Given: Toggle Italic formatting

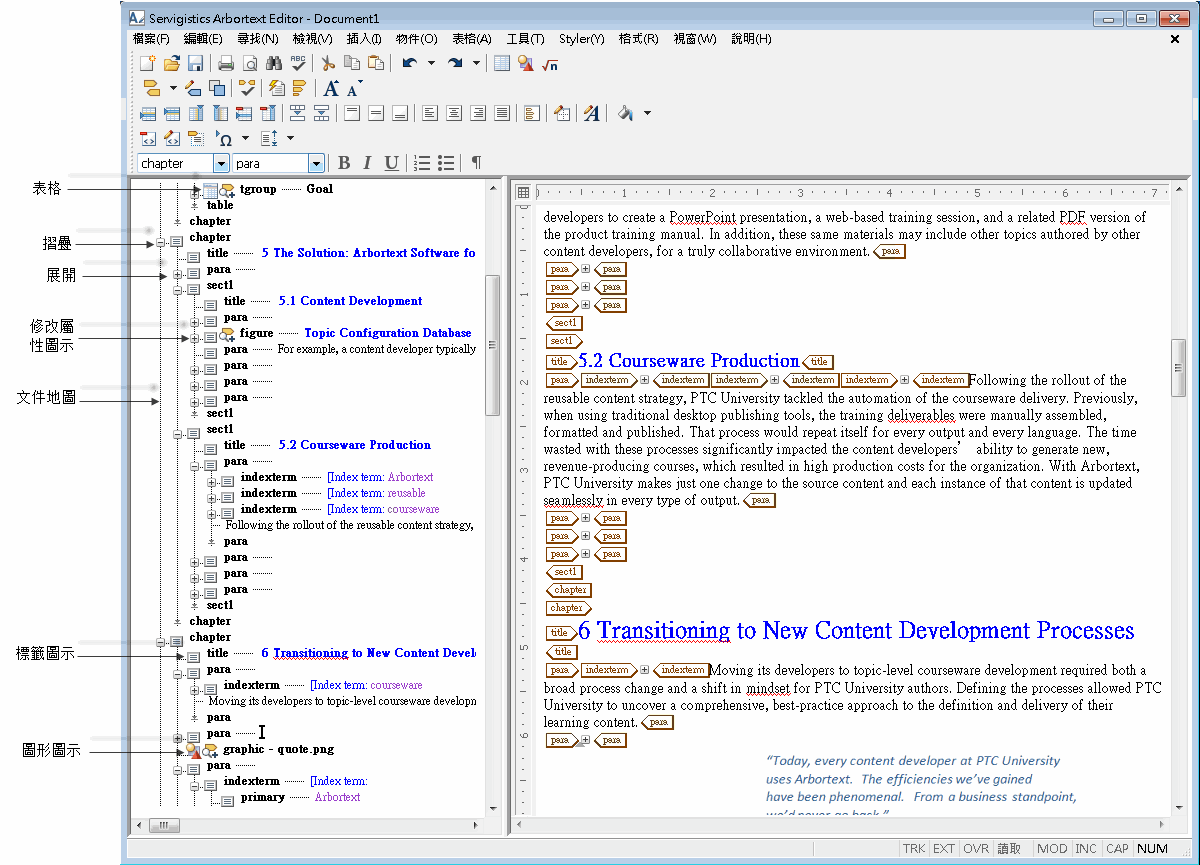Looking at the screenshot, I should (x=367, y=163).
